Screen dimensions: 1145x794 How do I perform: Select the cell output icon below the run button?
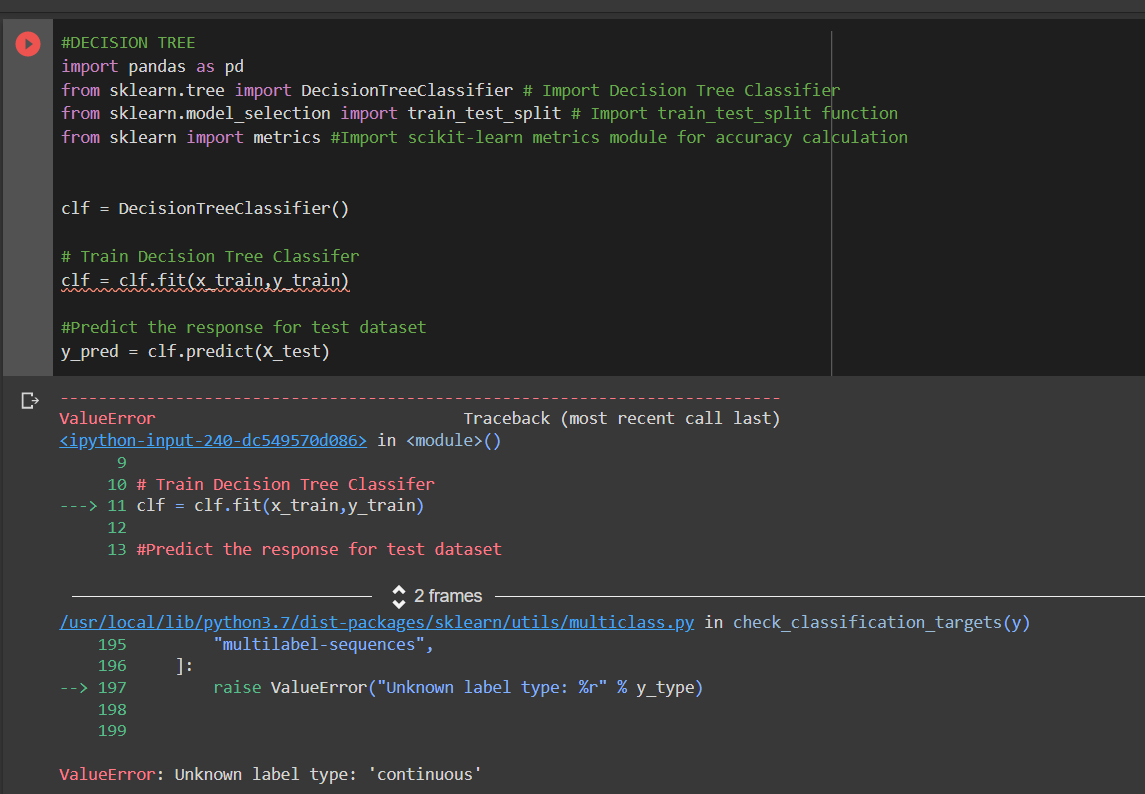point(29,398)
